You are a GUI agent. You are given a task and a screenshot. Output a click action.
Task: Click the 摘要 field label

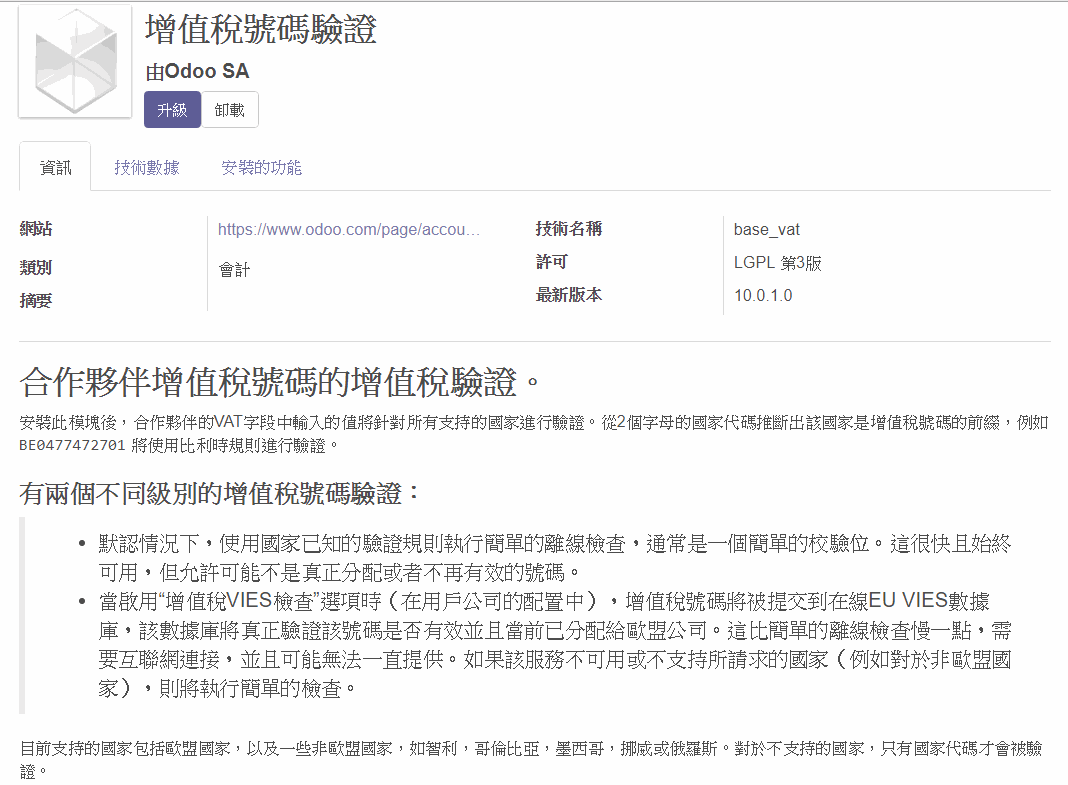(36, 300)
